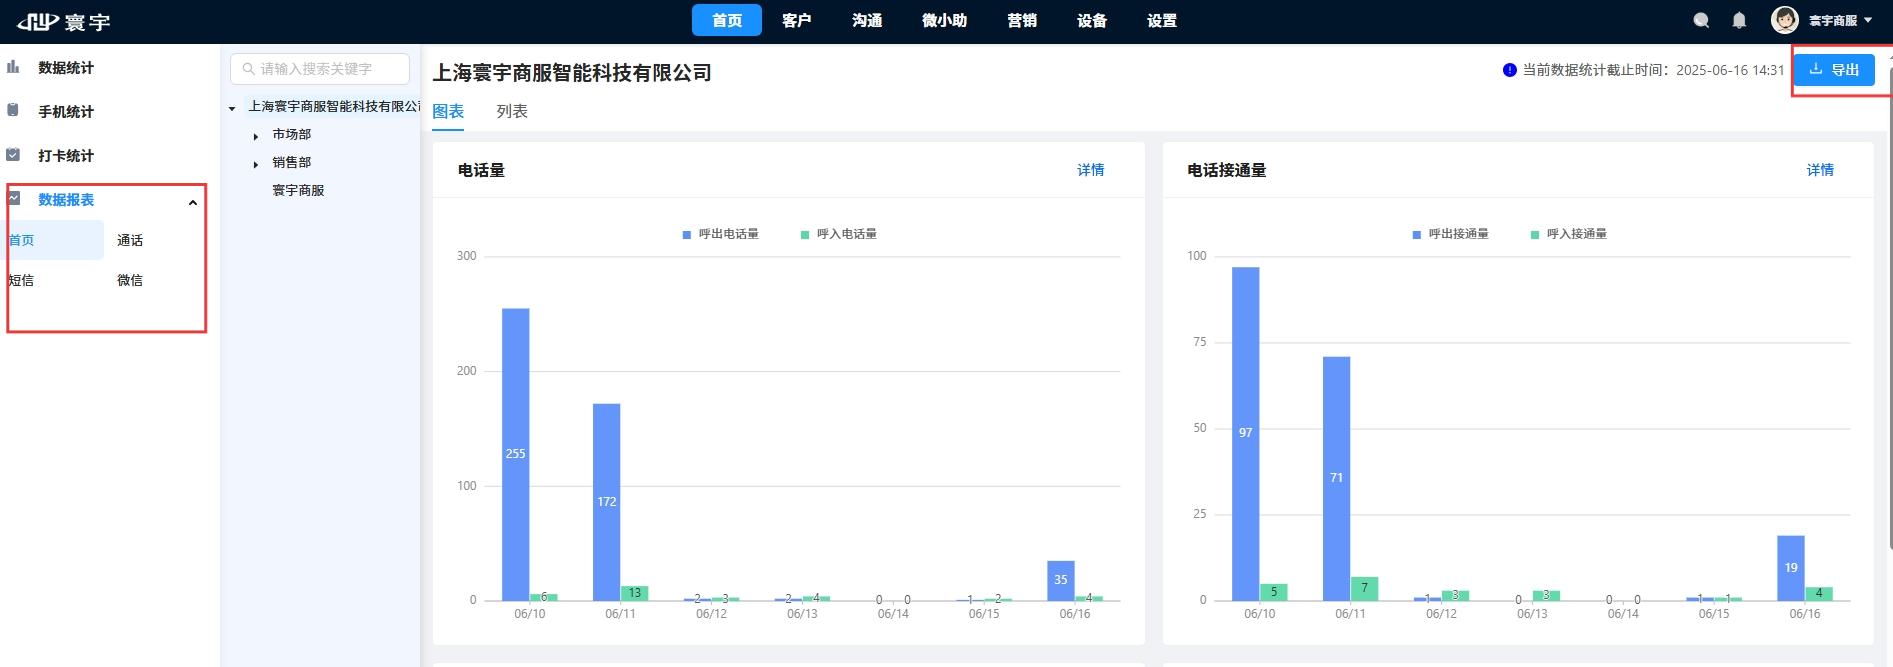Screen dimensions: 1893x667
Task: Open the 沟通 top menu
Action: (x=867, y=21)
